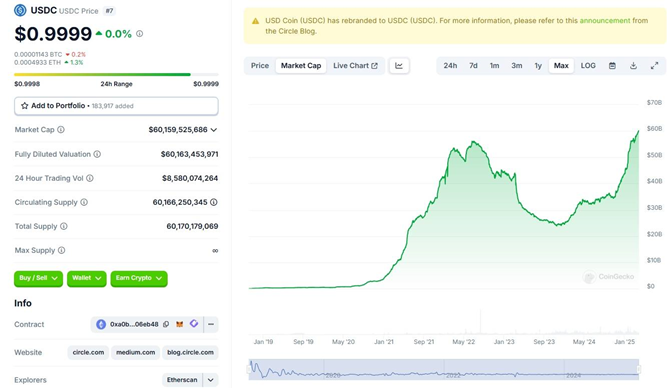
Task: Click the purple diamond contract icon
Action: tap(194, 324)
